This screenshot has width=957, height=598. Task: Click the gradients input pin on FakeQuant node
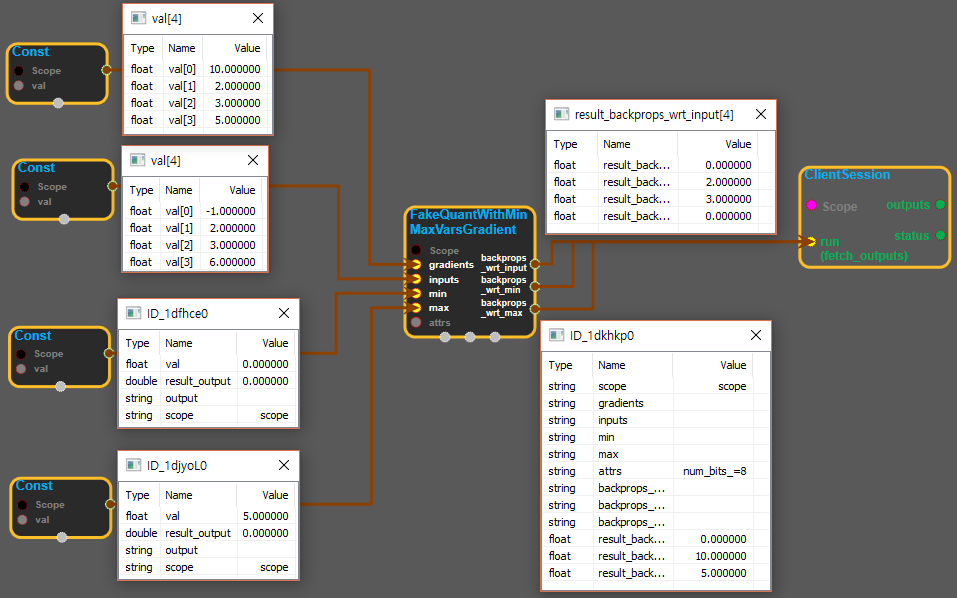point(417,265)
